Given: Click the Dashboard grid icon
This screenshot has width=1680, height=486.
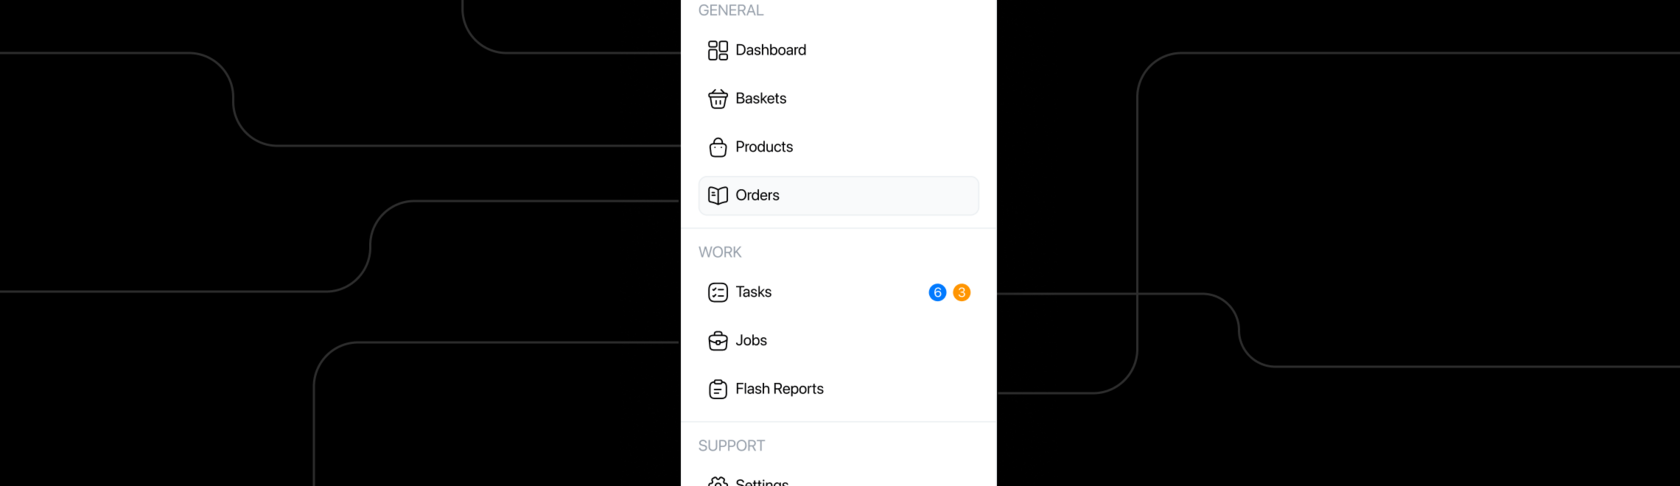Looking at the screenshot, I should click(718, 50).
